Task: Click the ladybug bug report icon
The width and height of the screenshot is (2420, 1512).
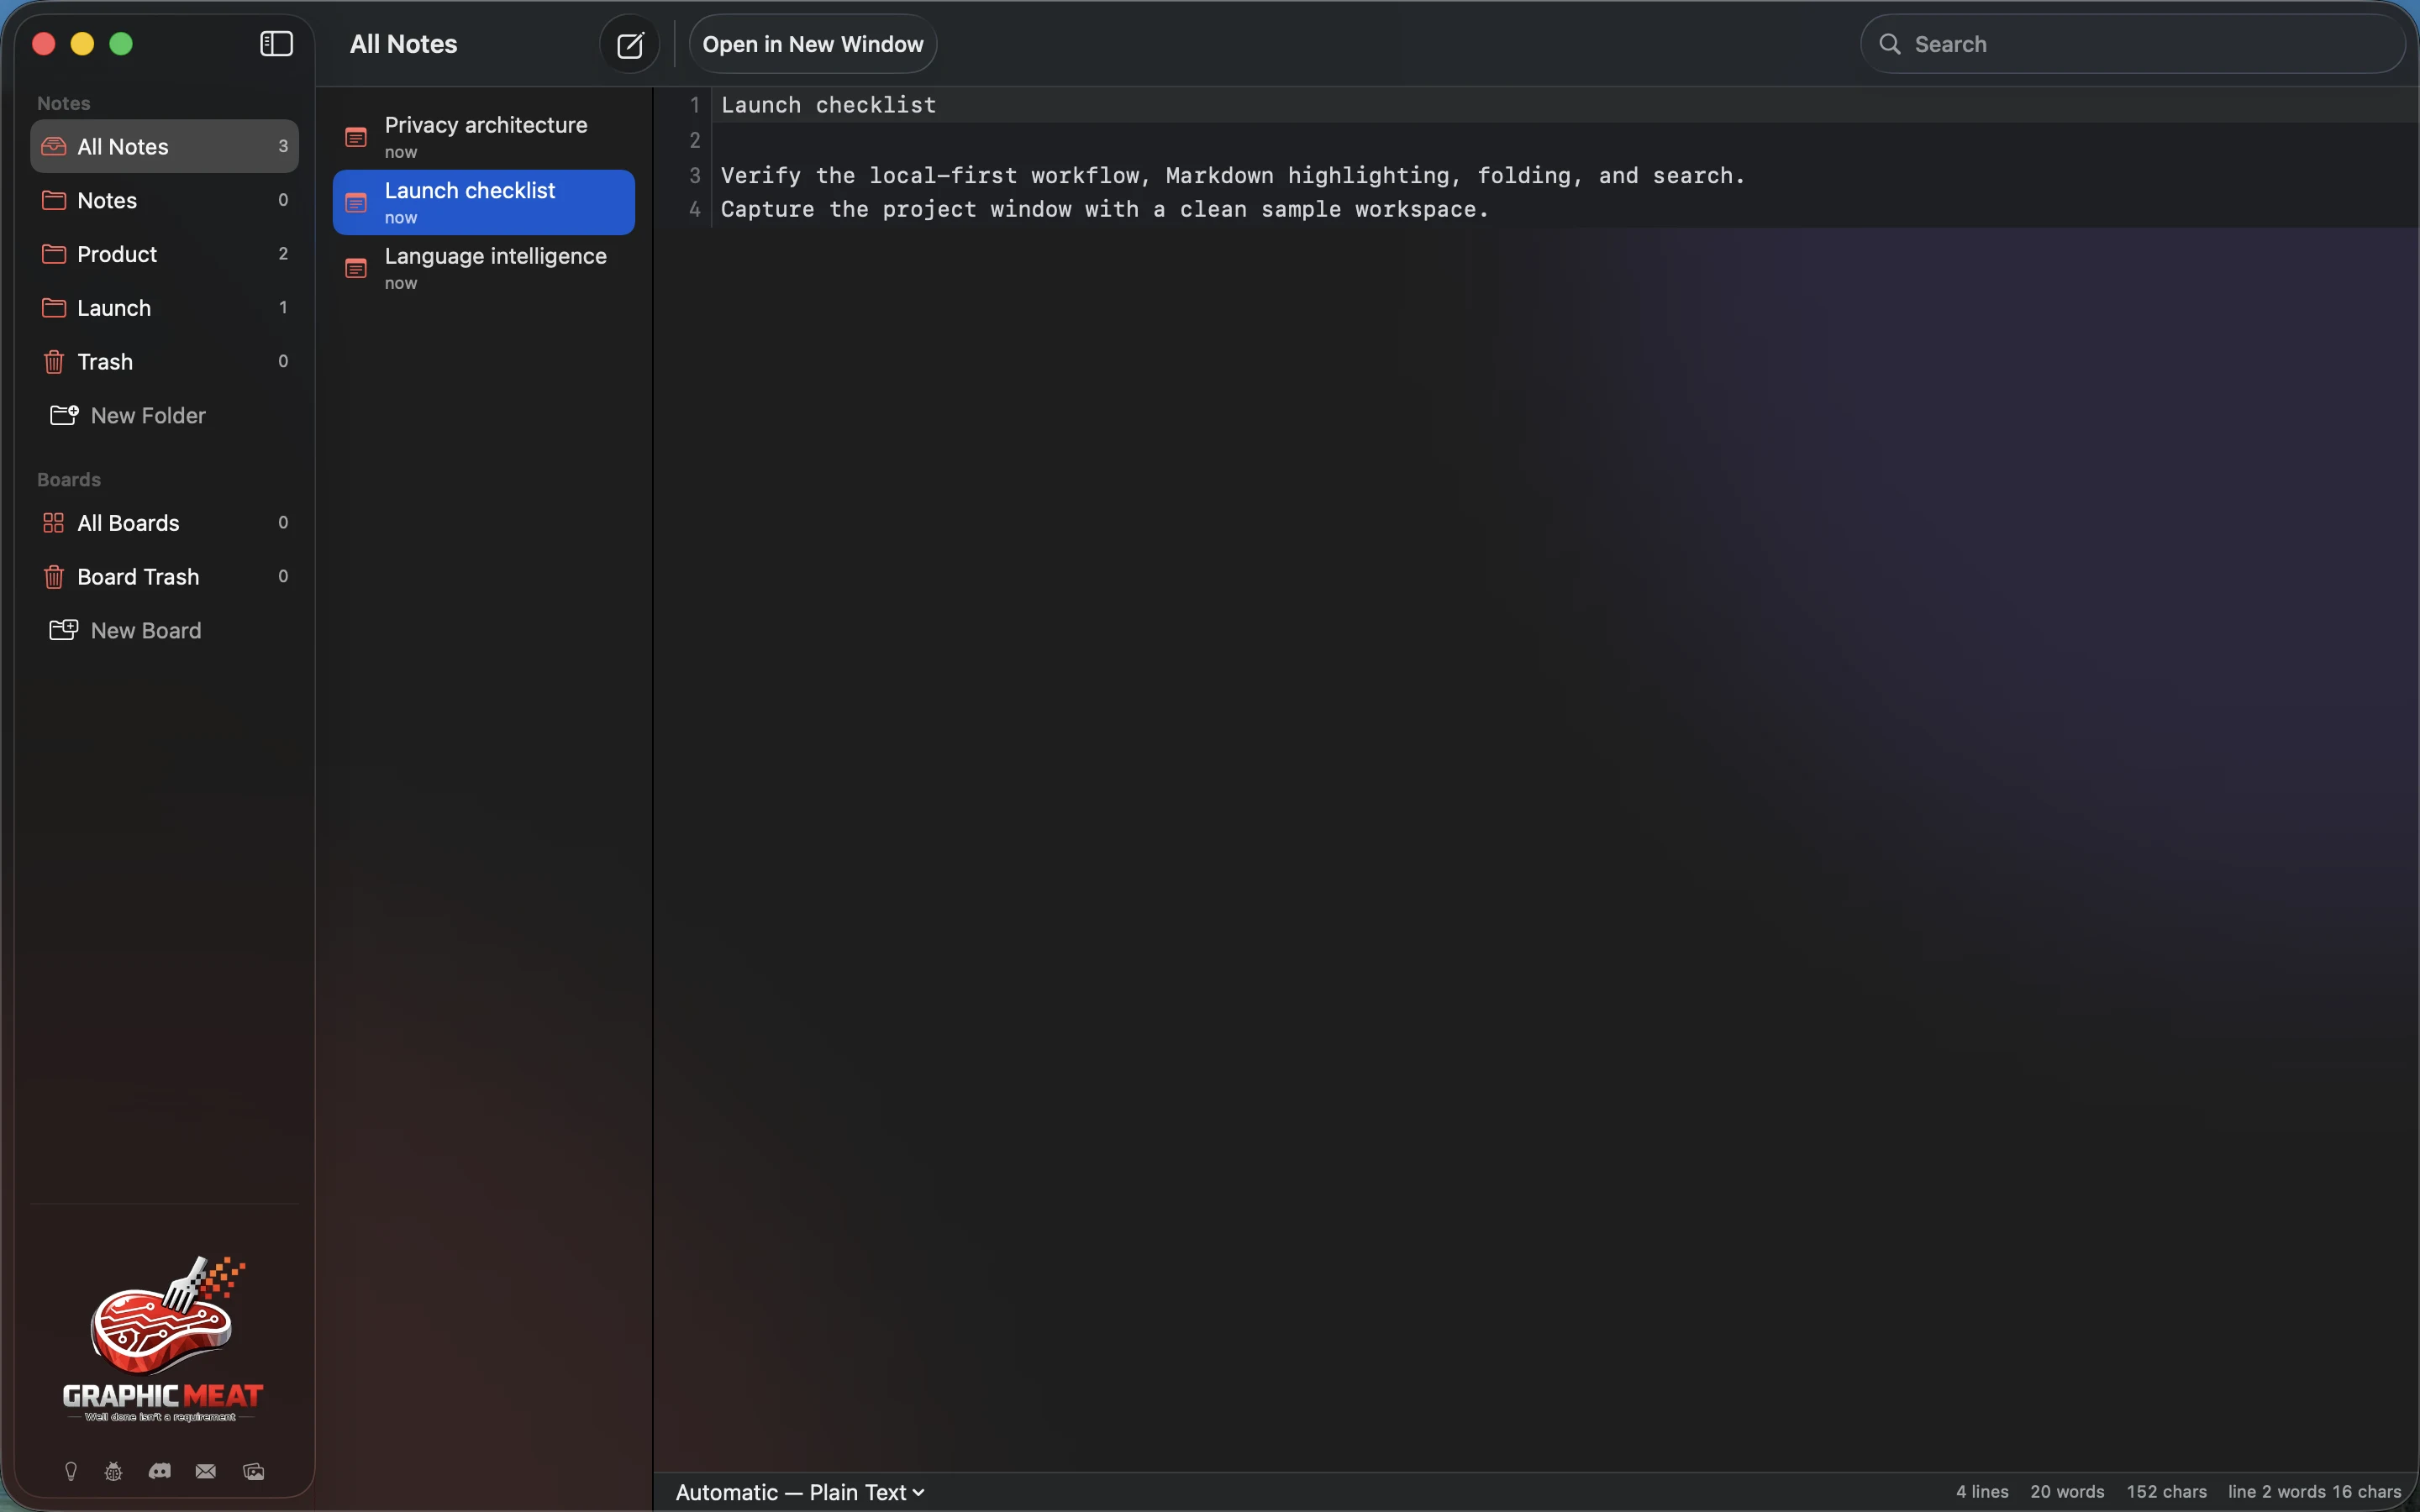Action: (114, 1471)
